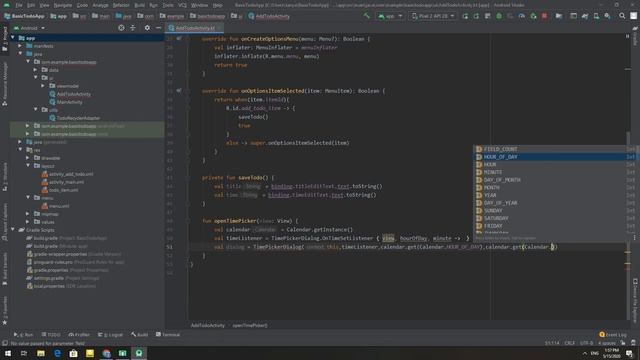Open gradle.properties file
This screenshot has width=640, height=360.
point(51,270)
